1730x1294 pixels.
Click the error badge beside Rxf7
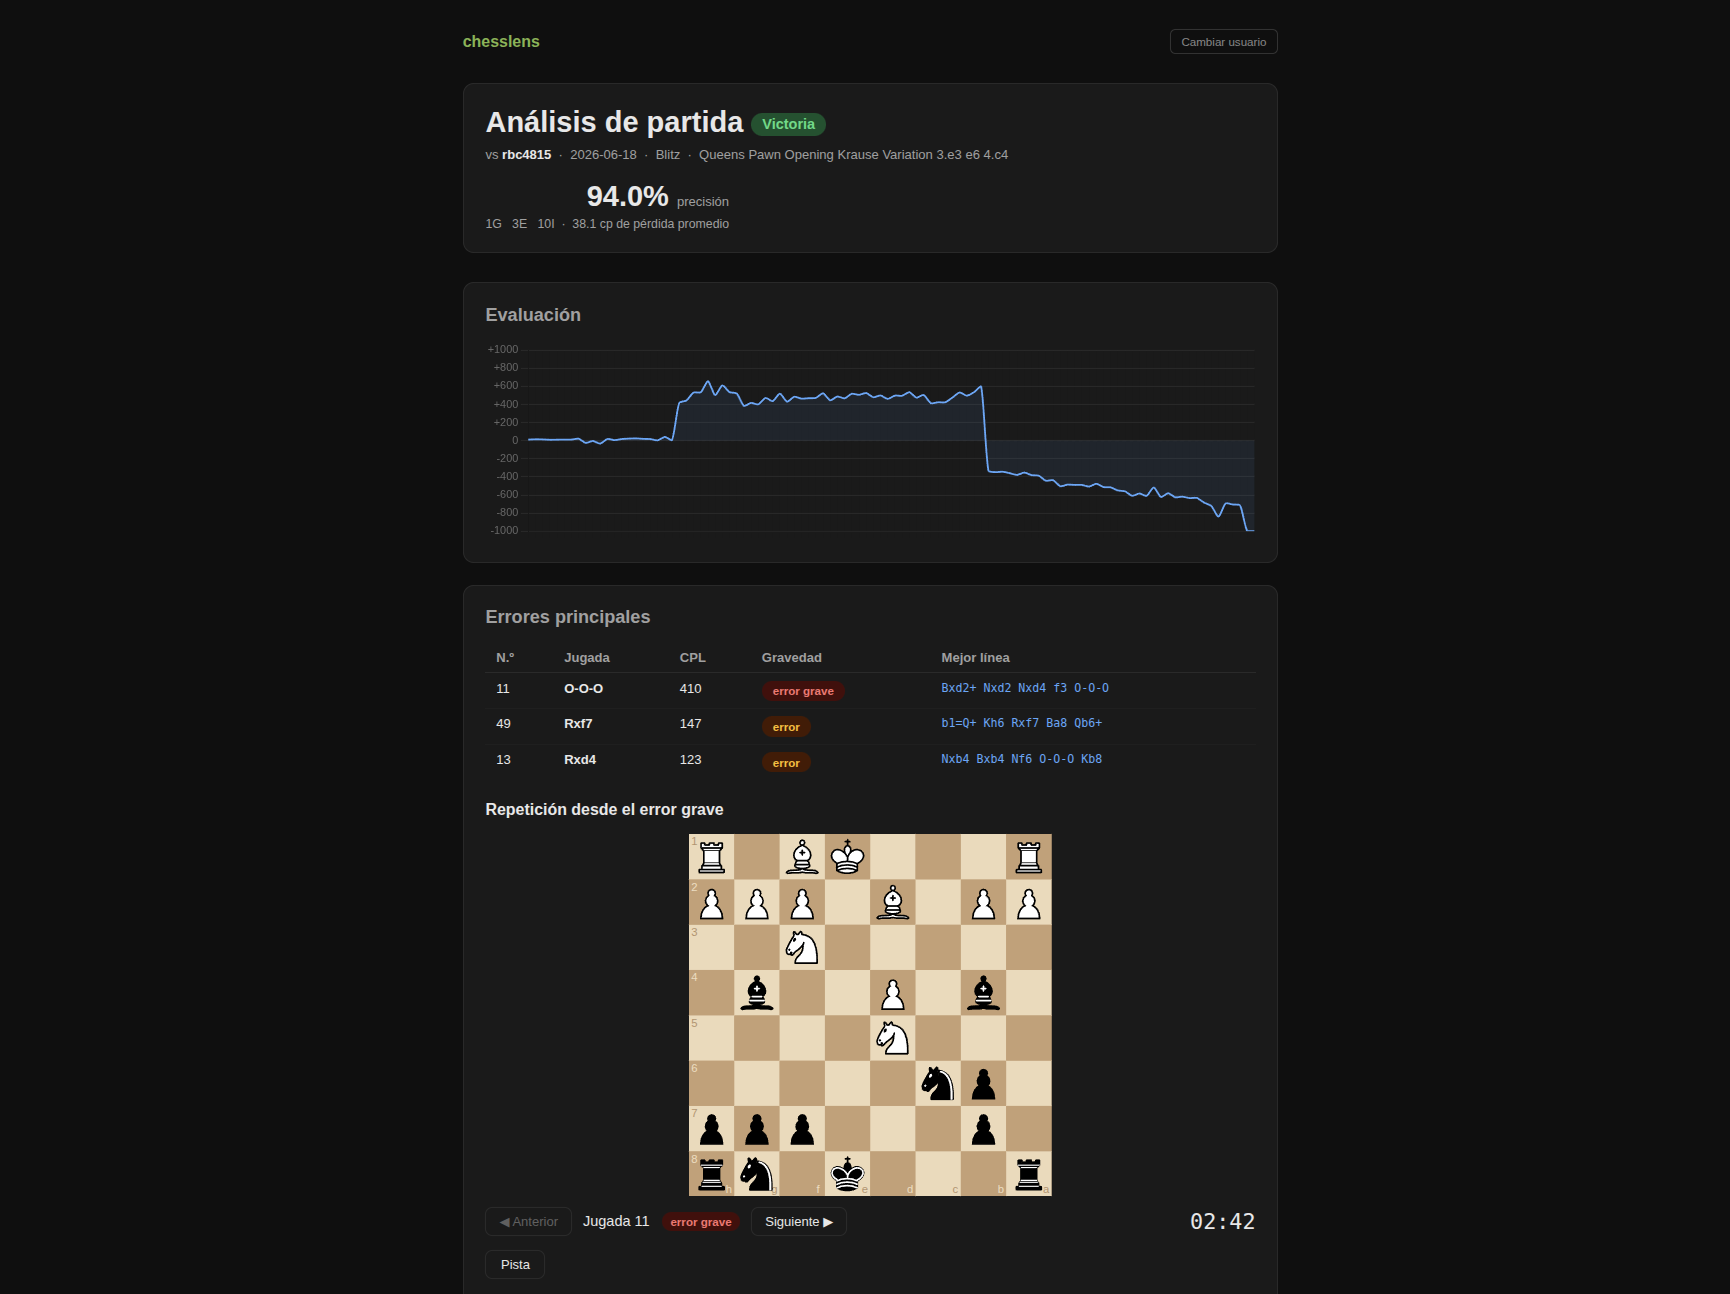tap(786, 727)
